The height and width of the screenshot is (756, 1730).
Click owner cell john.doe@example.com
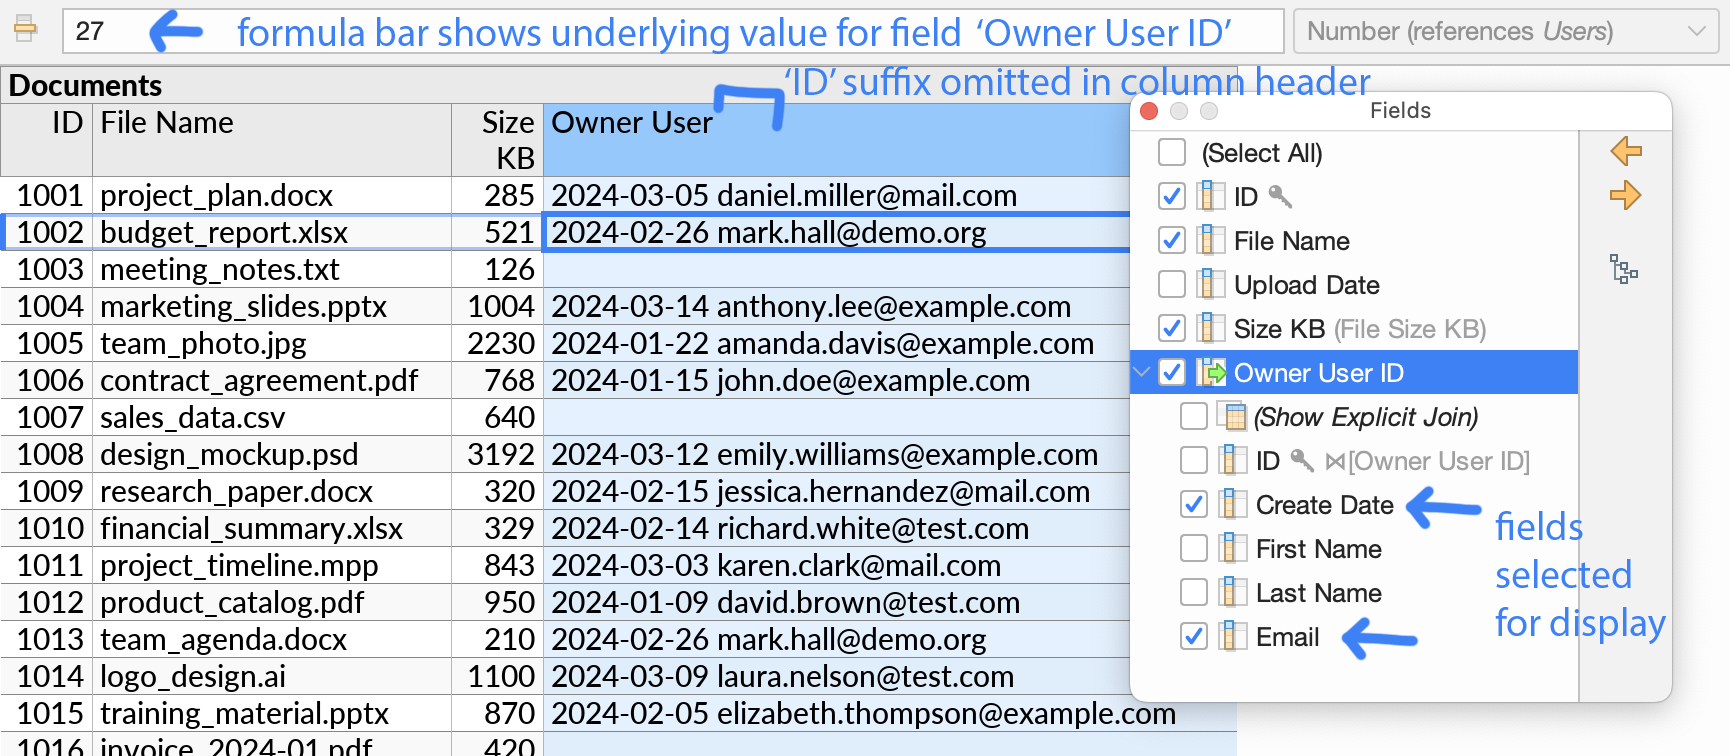tap(836, 380)
